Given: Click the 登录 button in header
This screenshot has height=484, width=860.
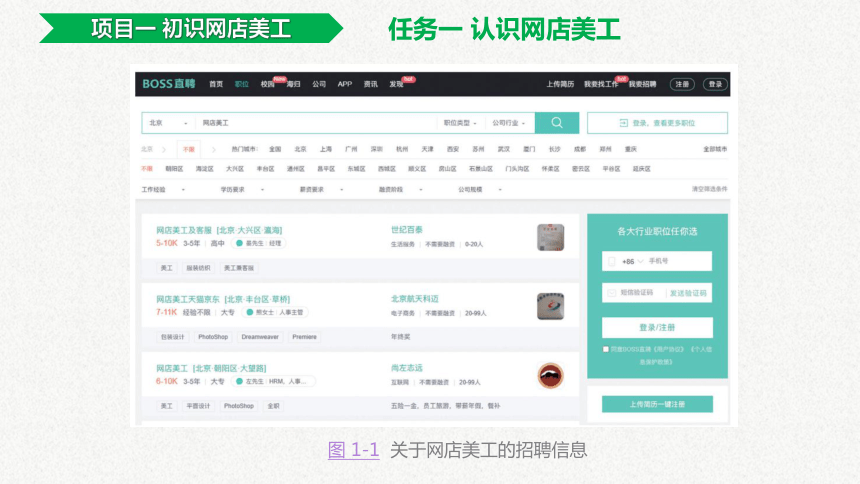Looking at the screenshot, I should point(715,84).
